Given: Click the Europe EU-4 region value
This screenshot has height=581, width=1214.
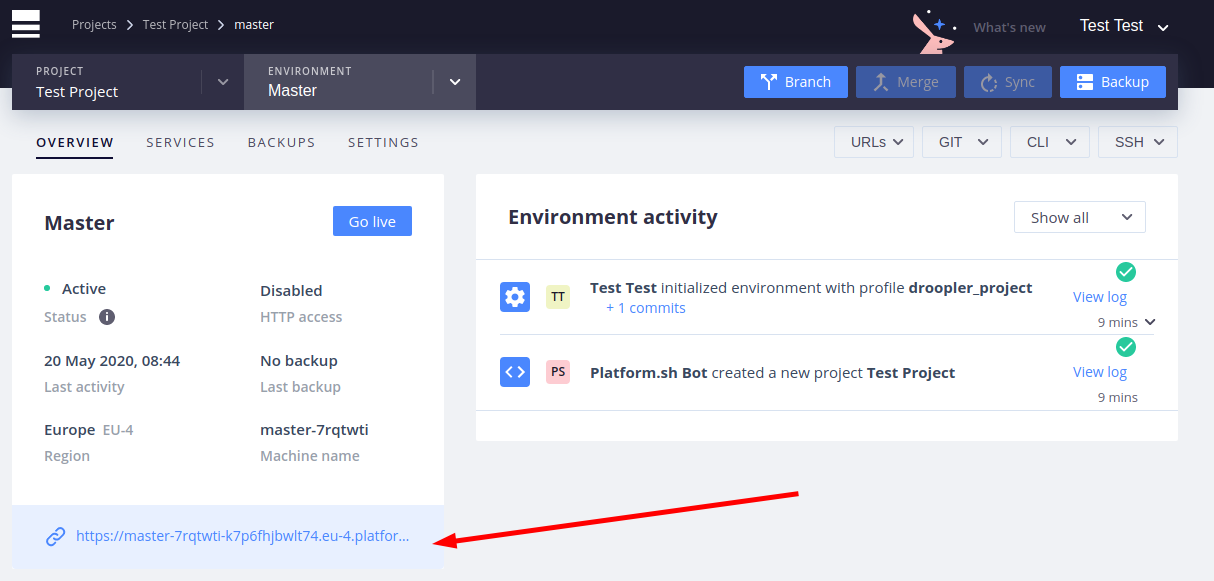Looking at the screenshot, I should click(89, 430).
